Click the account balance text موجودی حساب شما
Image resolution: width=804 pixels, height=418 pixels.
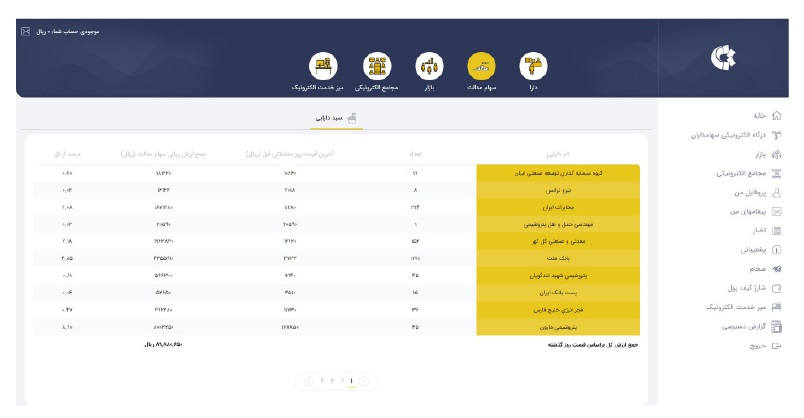click(x=68, y=32)
